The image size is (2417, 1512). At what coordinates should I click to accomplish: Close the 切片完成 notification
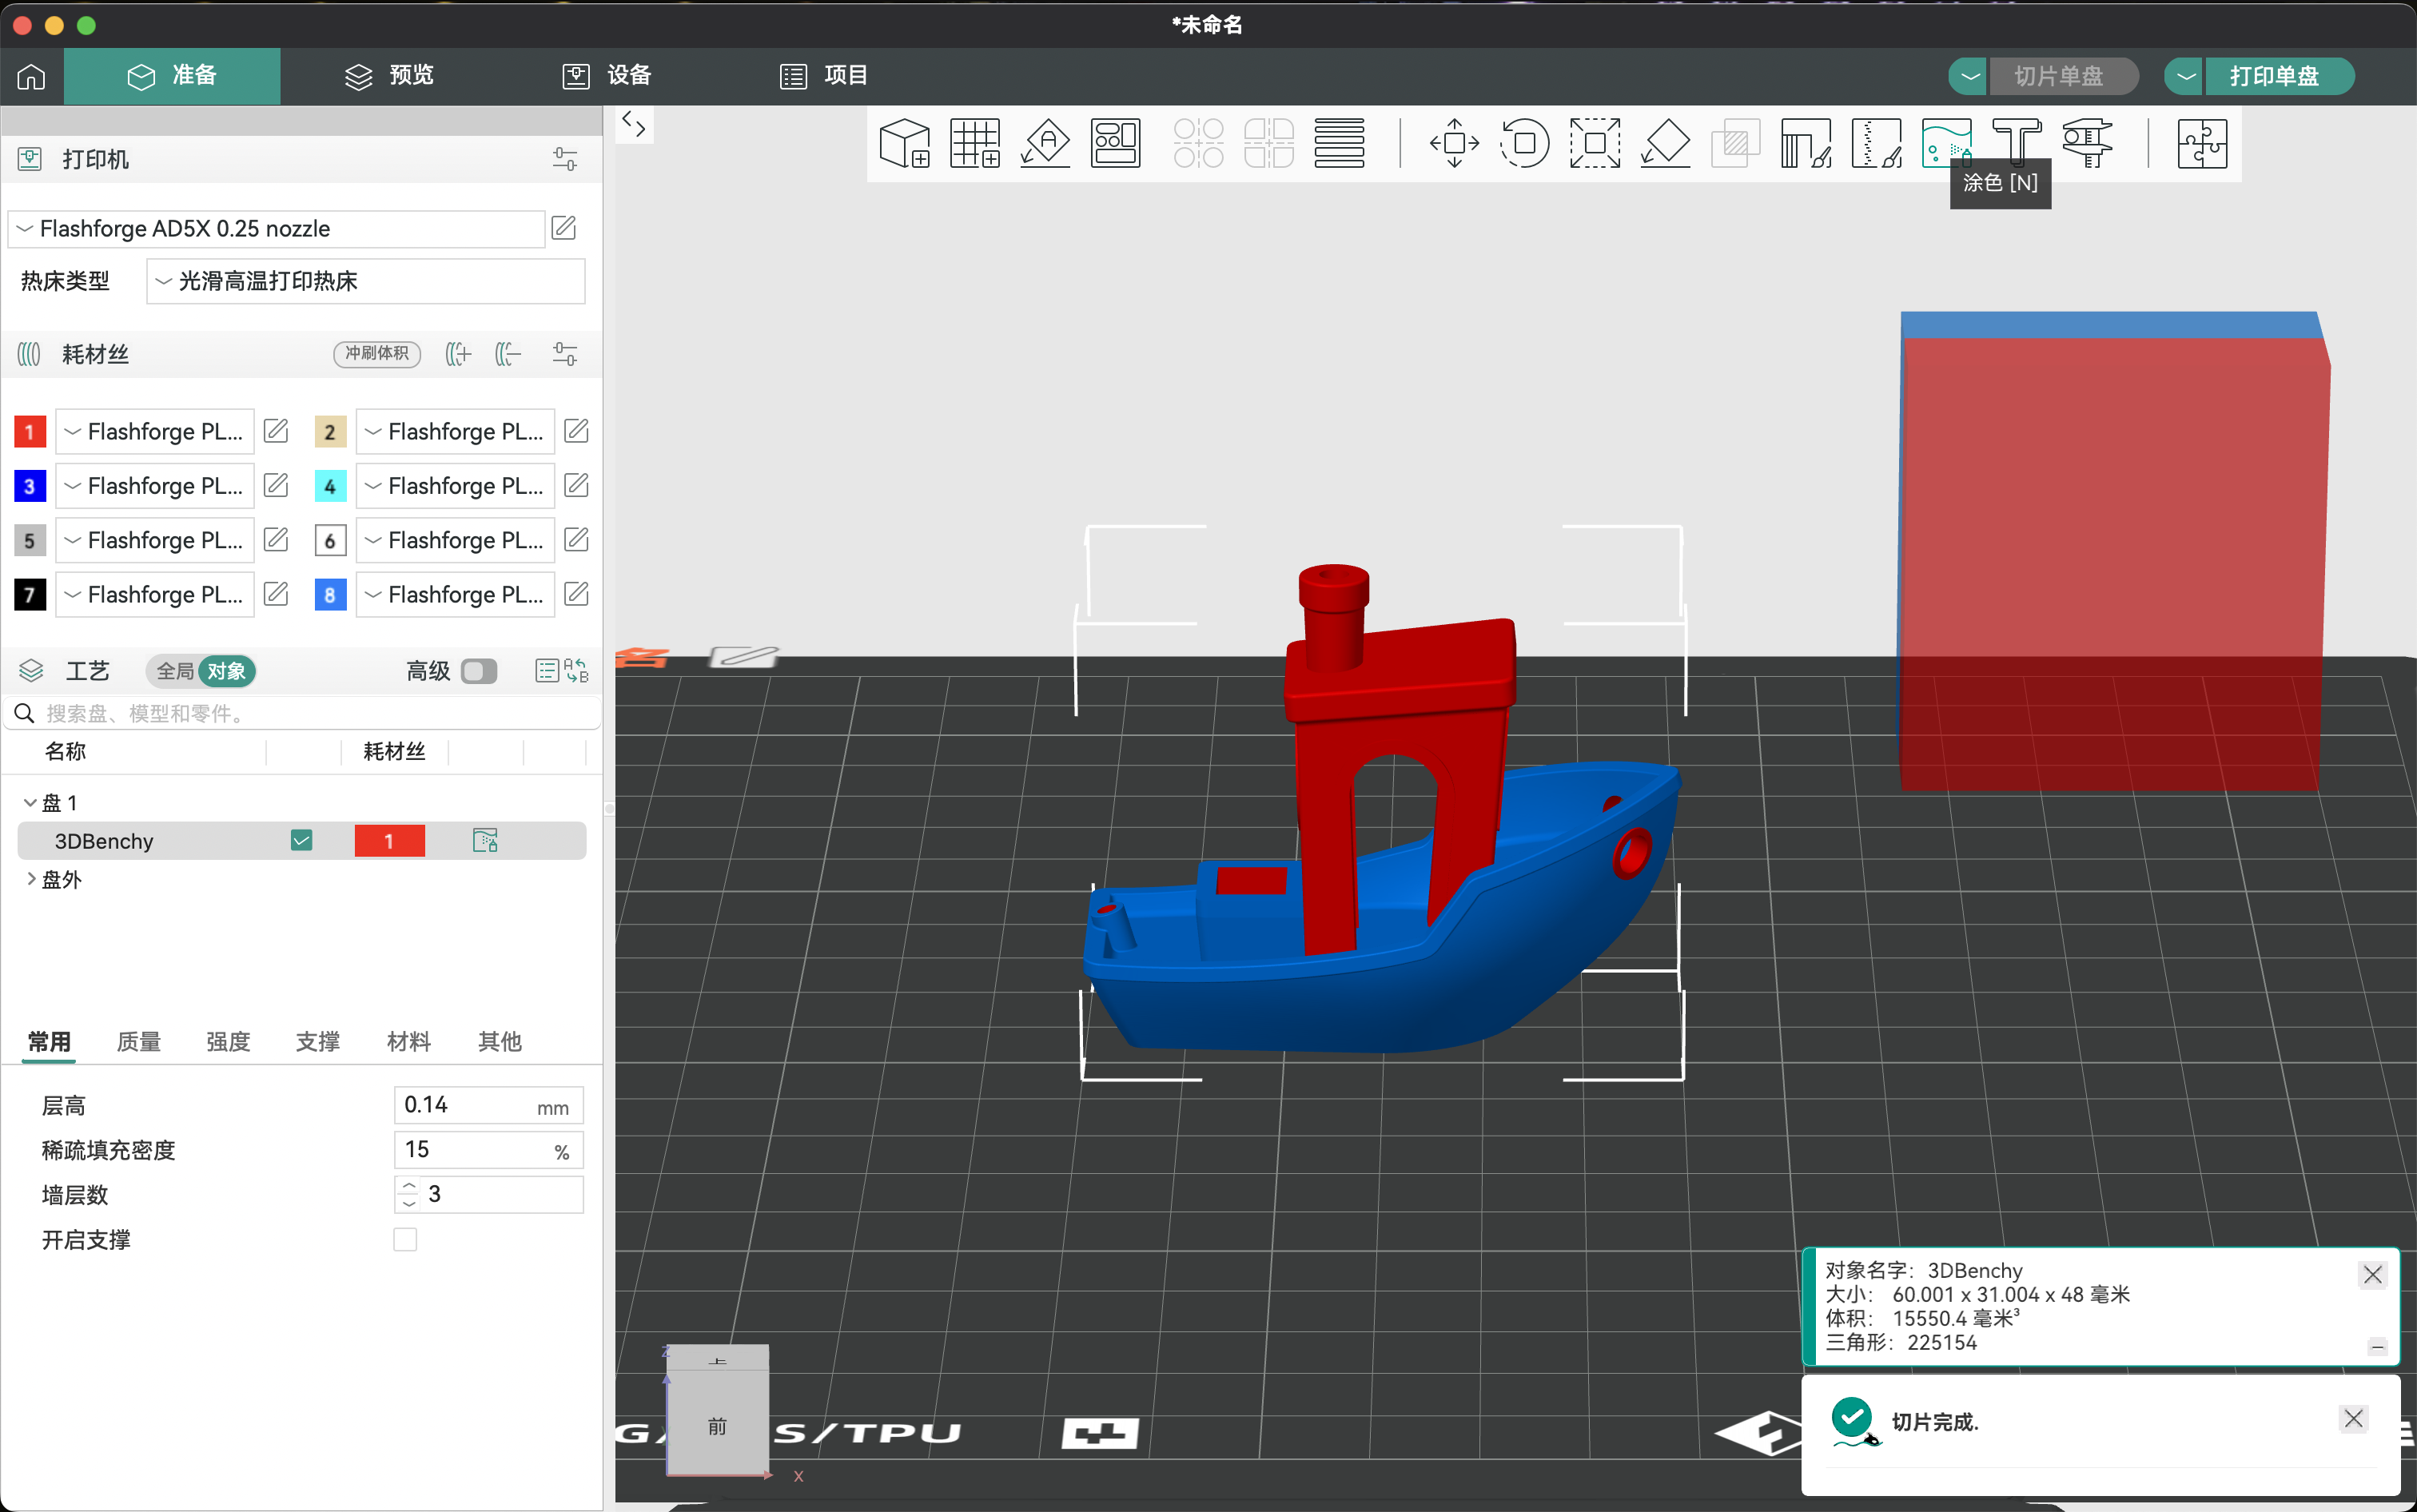(x=2354, y=1418)
